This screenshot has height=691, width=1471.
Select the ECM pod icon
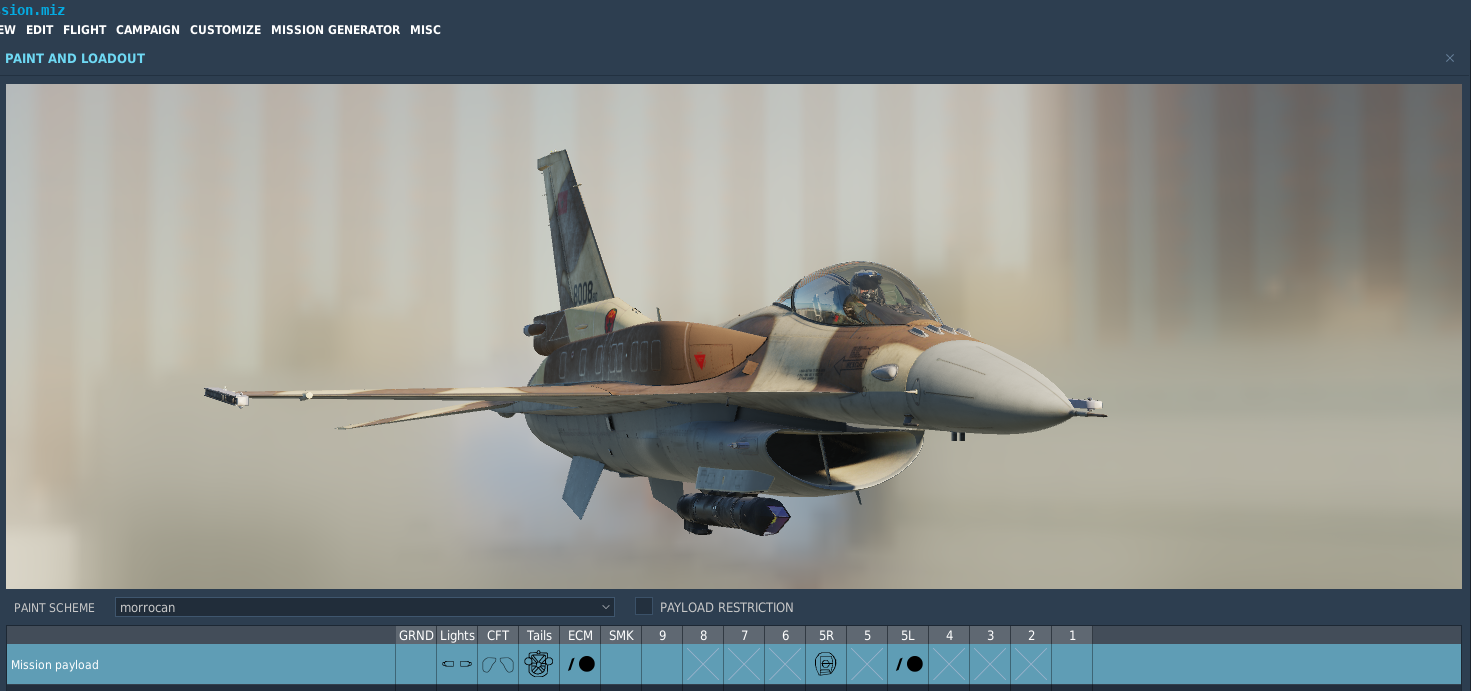click(x=579, y=663)
